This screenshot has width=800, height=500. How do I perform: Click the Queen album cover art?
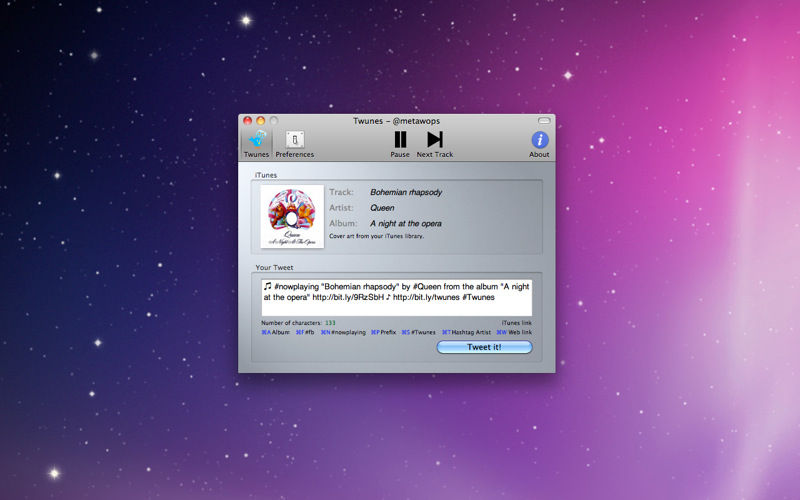(x=292, y=216)
